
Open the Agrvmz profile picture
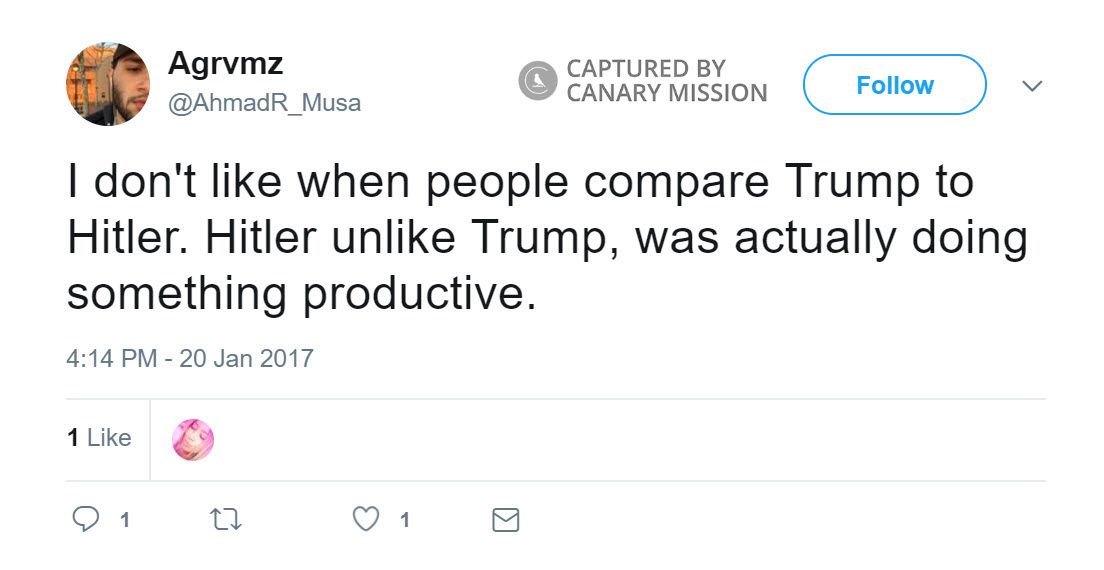[x=108, y=84]
